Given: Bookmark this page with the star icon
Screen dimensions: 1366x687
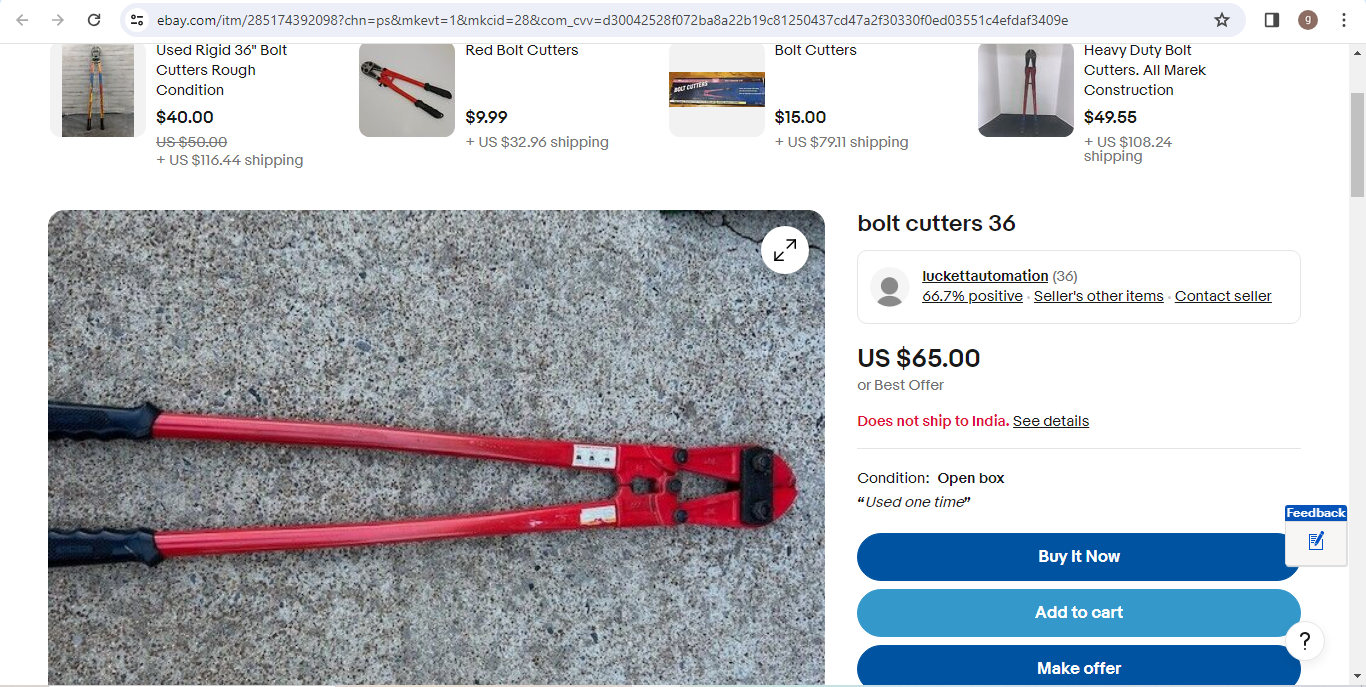Looking at the screenshot, I should click(1222, 20).
